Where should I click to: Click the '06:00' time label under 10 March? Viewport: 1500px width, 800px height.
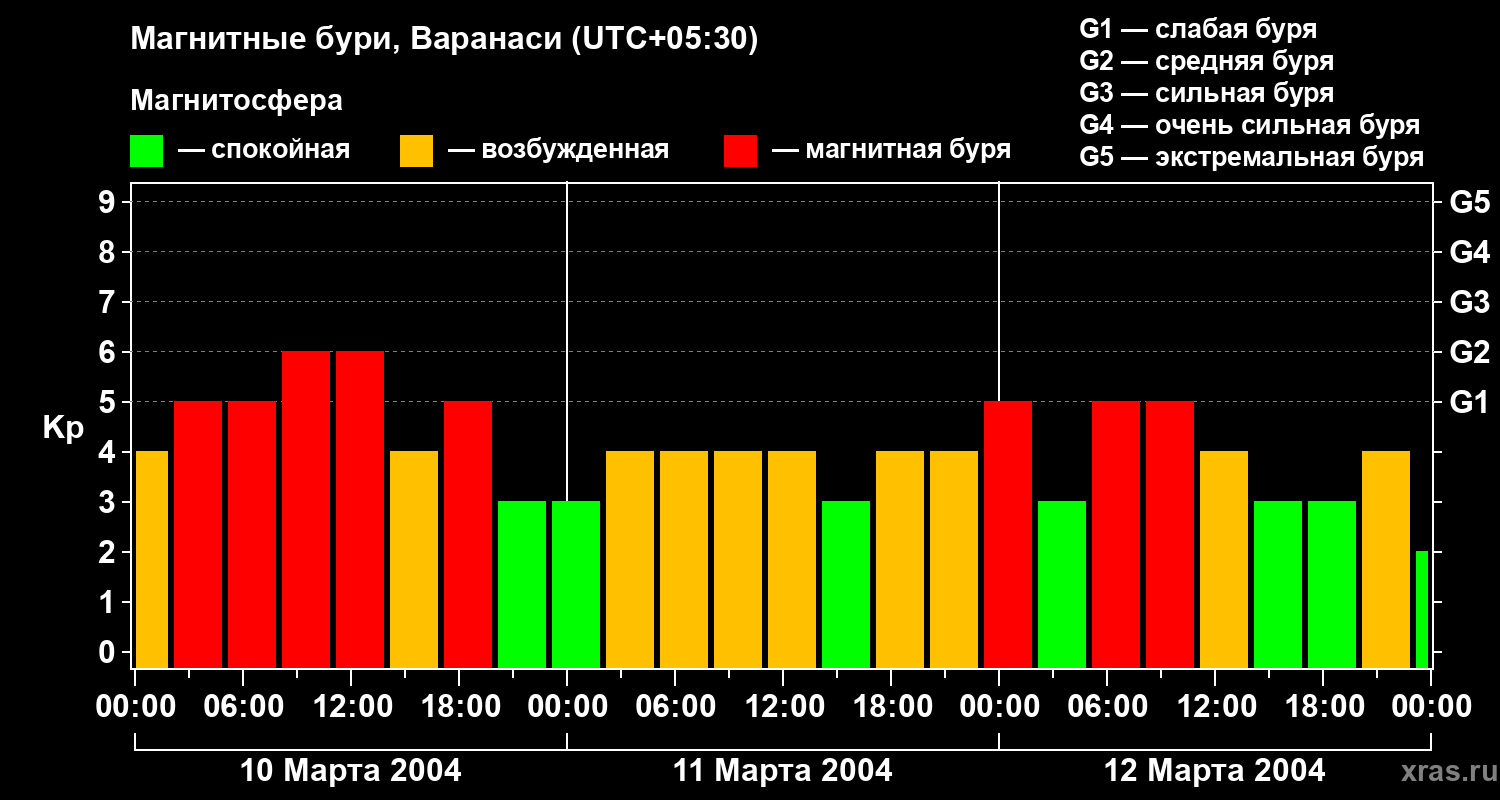[243, 707]
